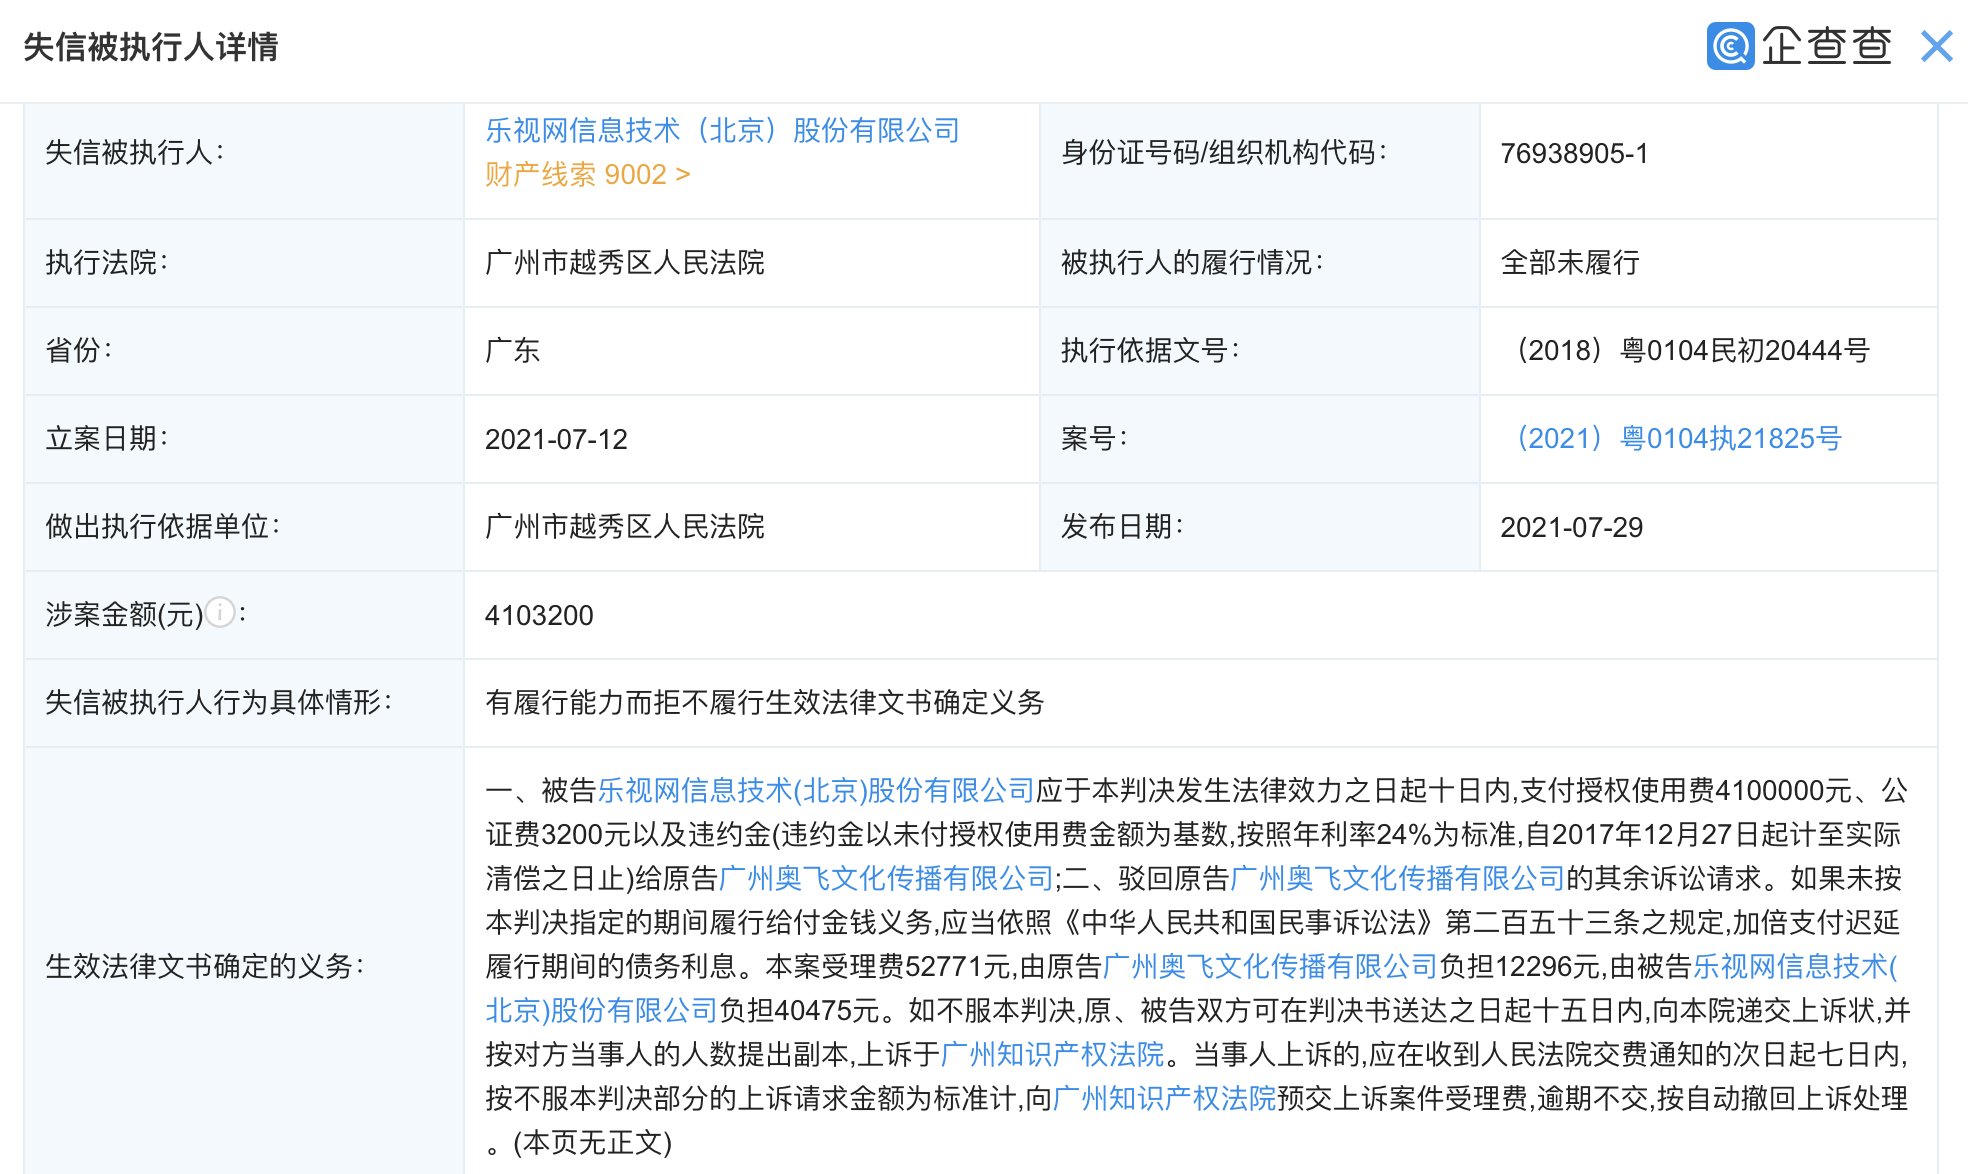Click 做出执行依据单位 value 广州市越秀区人民法院
1968x1174 pixels.
coord(625,527)
